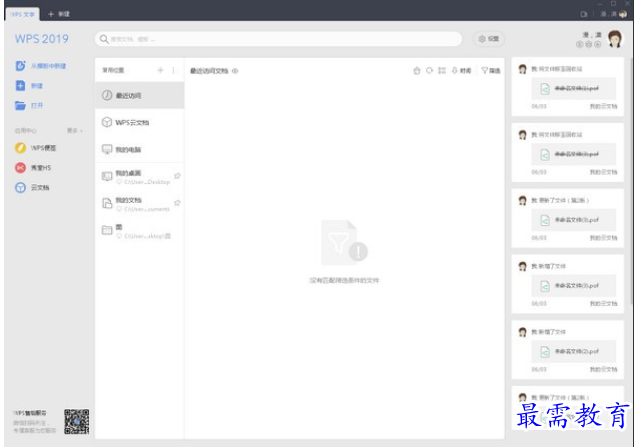The image size is (638, 447).
Task: Click the 常用位置 header text
Action: coord(113,70)
